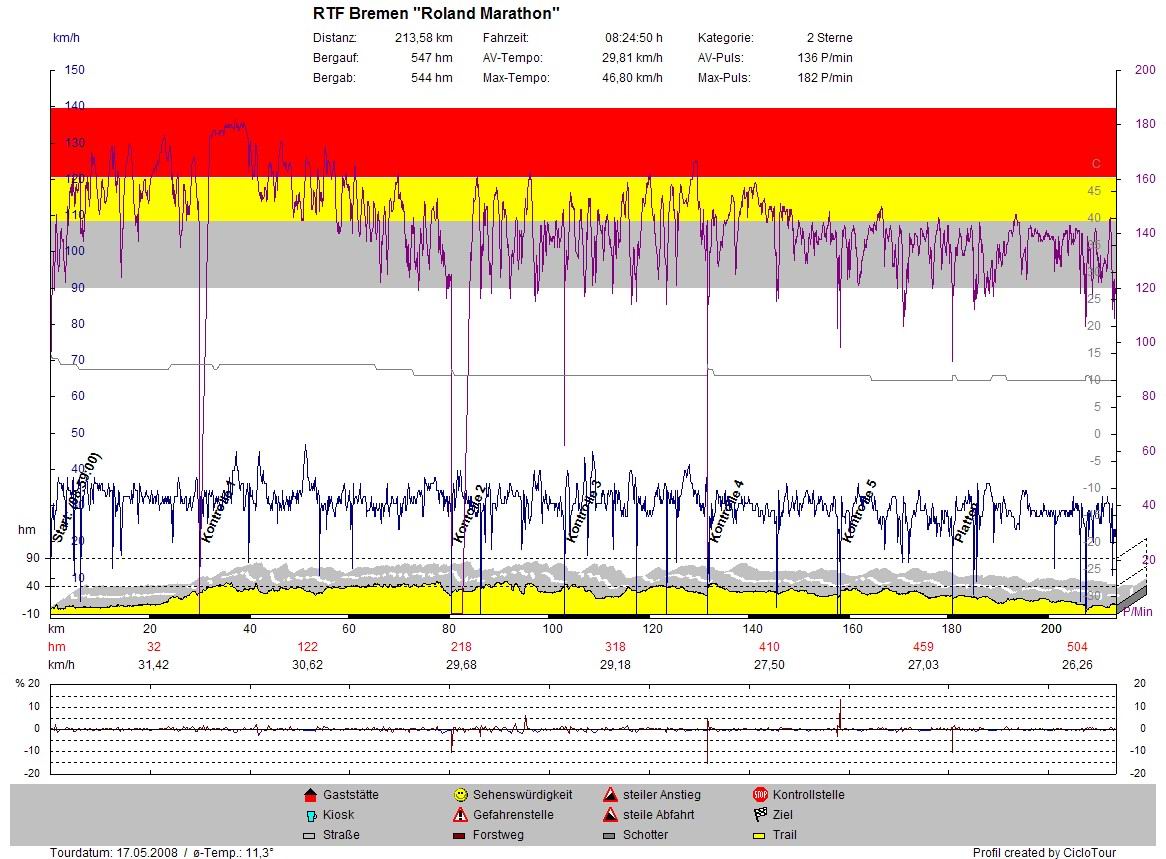Click the Kontrollstelle stop sign icon
The width and height of the screenshot is (1166, 859).
pyautogui.click(x=759, y=795)
